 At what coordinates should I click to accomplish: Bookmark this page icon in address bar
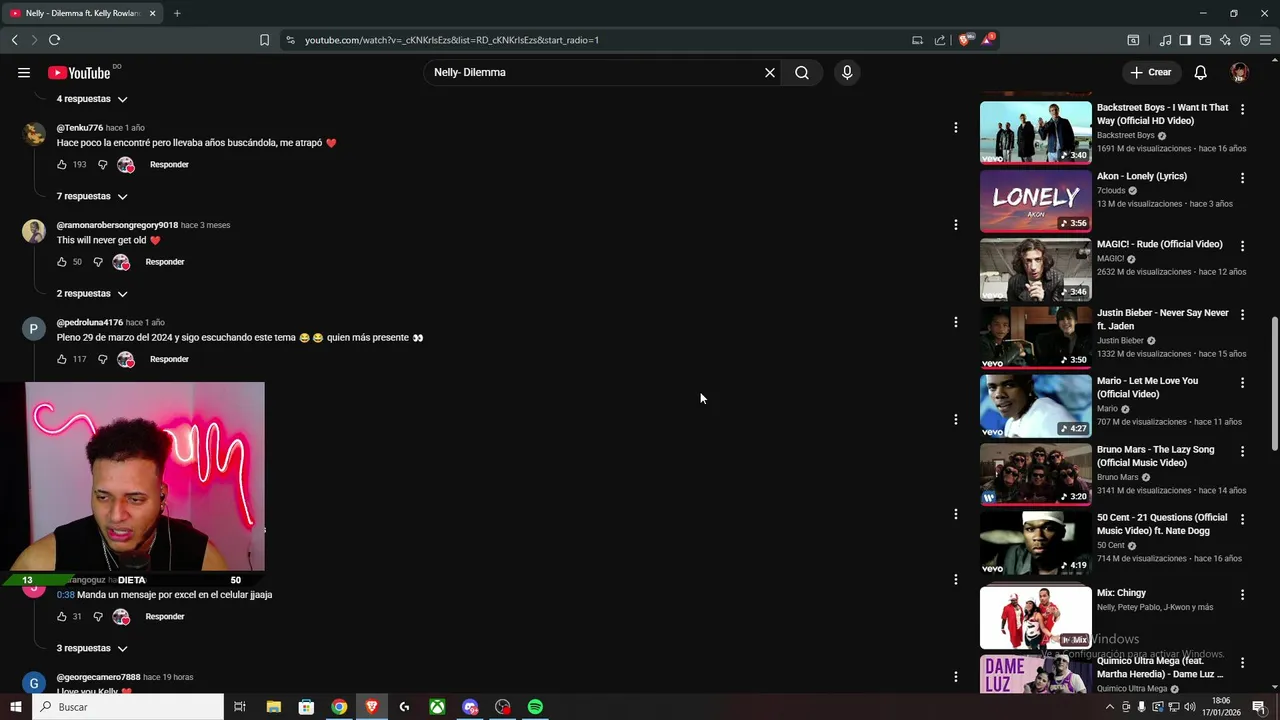264,40
